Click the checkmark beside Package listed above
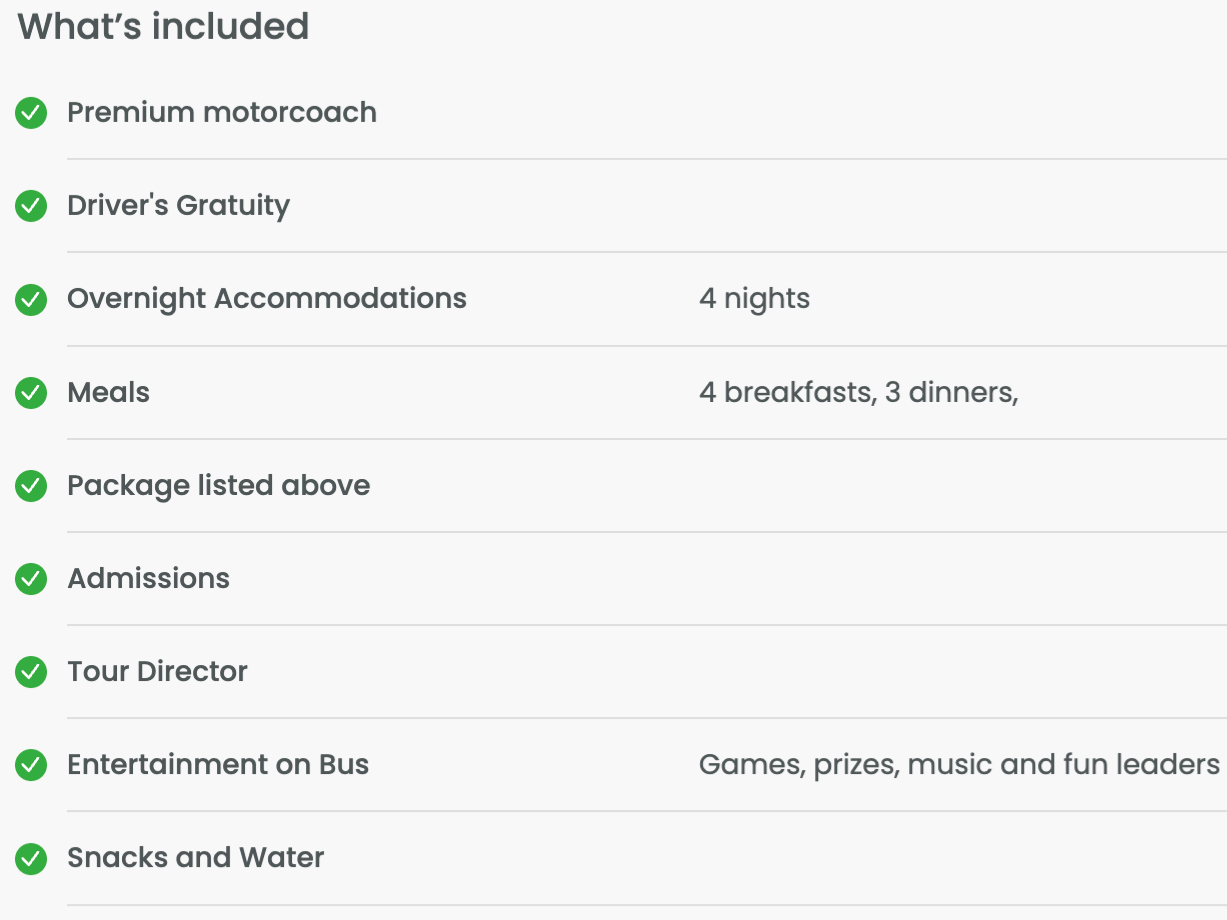The image size is (1227, 920). [x=31, y=486]
